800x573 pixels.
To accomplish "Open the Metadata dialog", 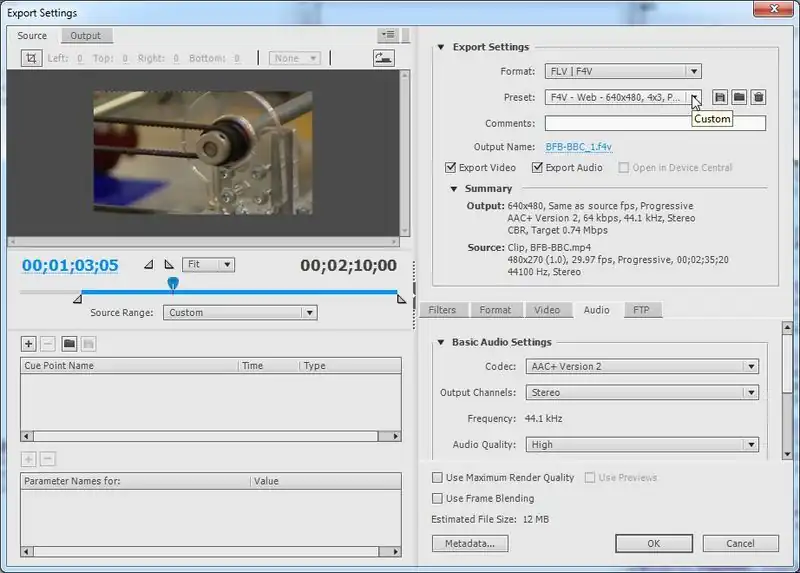I will 470,543.
